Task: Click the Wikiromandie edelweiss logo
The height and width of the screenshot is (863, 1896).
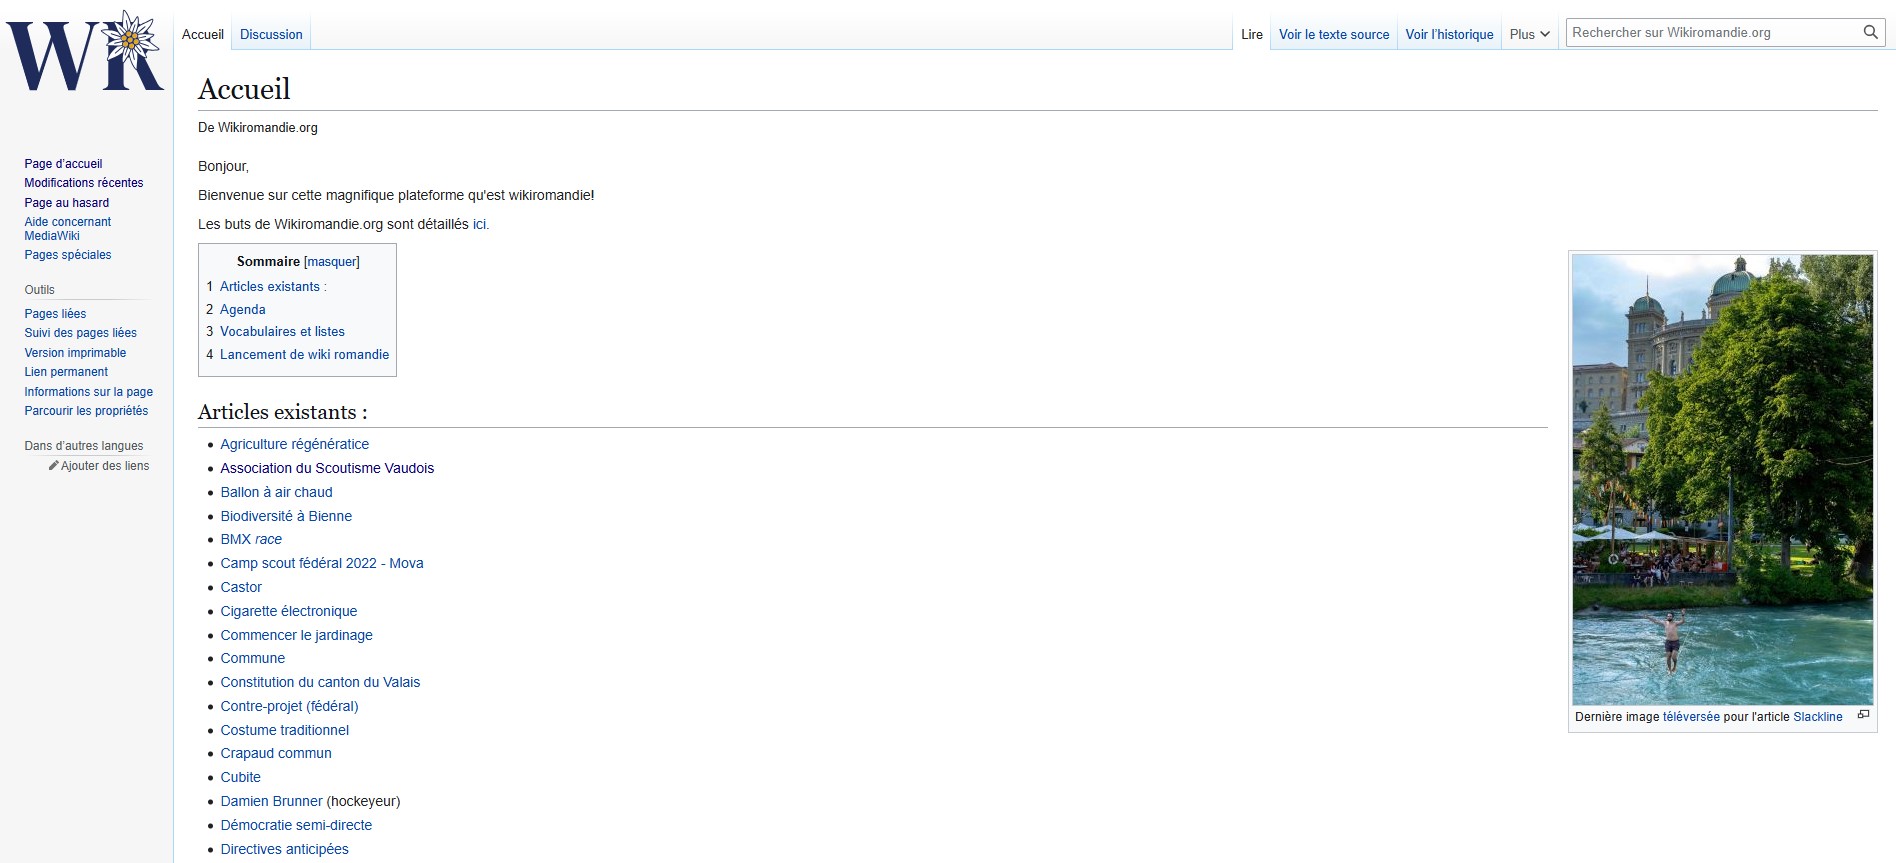Action: pyautogui.click(x=85, y=52)
